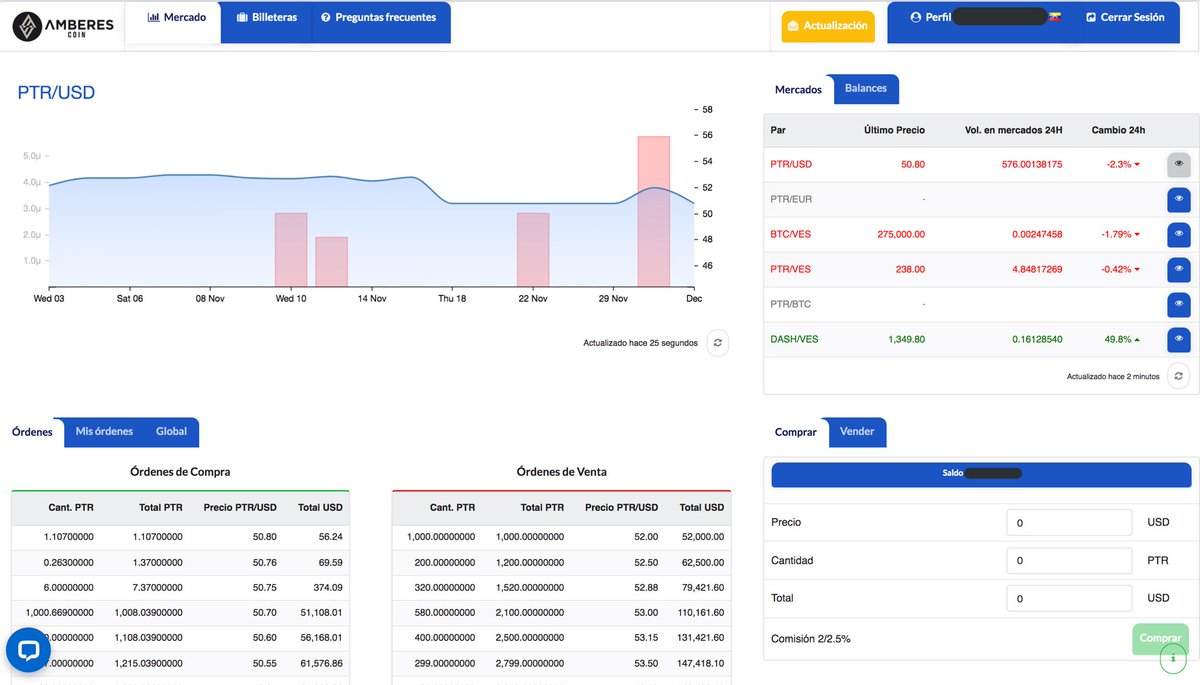Click the BTC/VES pair name
The width and height of the screenshot is (1200, 685).
791,234
